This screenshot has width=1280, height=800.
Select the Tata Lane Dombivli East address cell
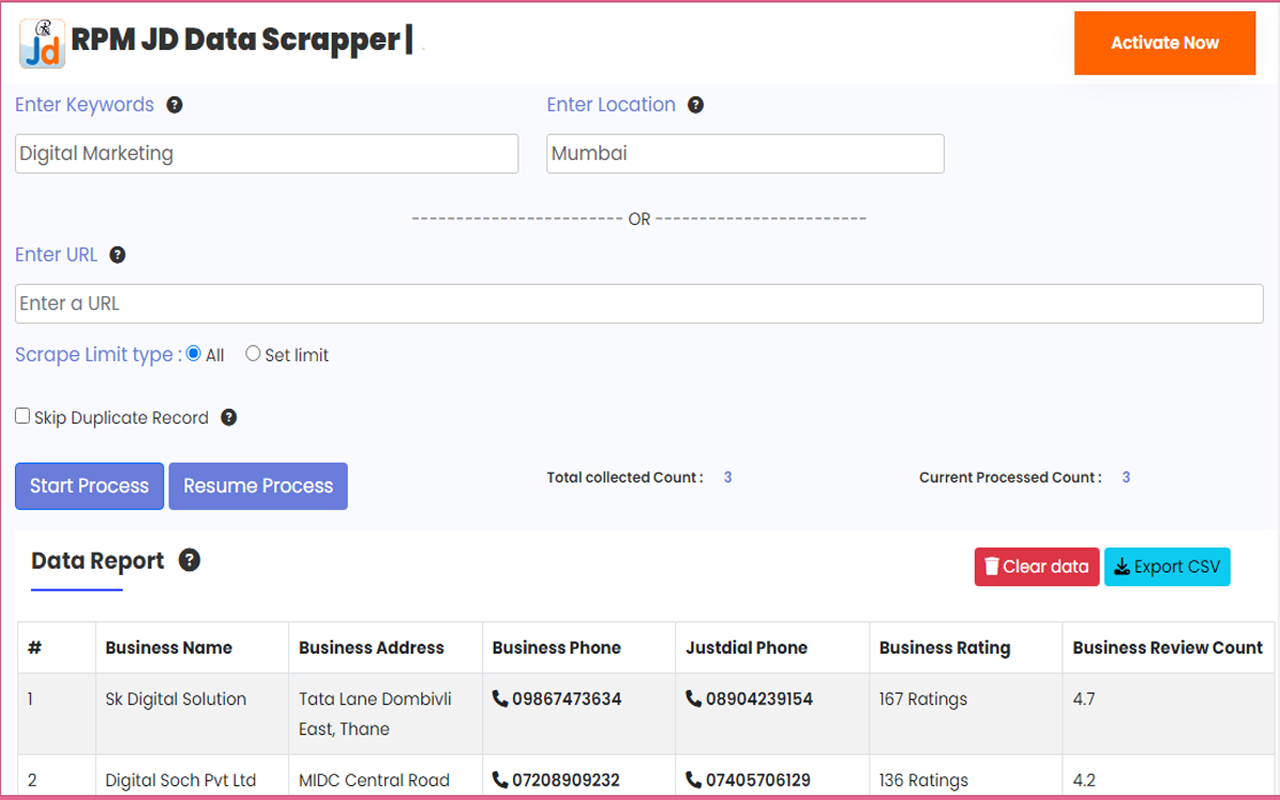(385, 714)
